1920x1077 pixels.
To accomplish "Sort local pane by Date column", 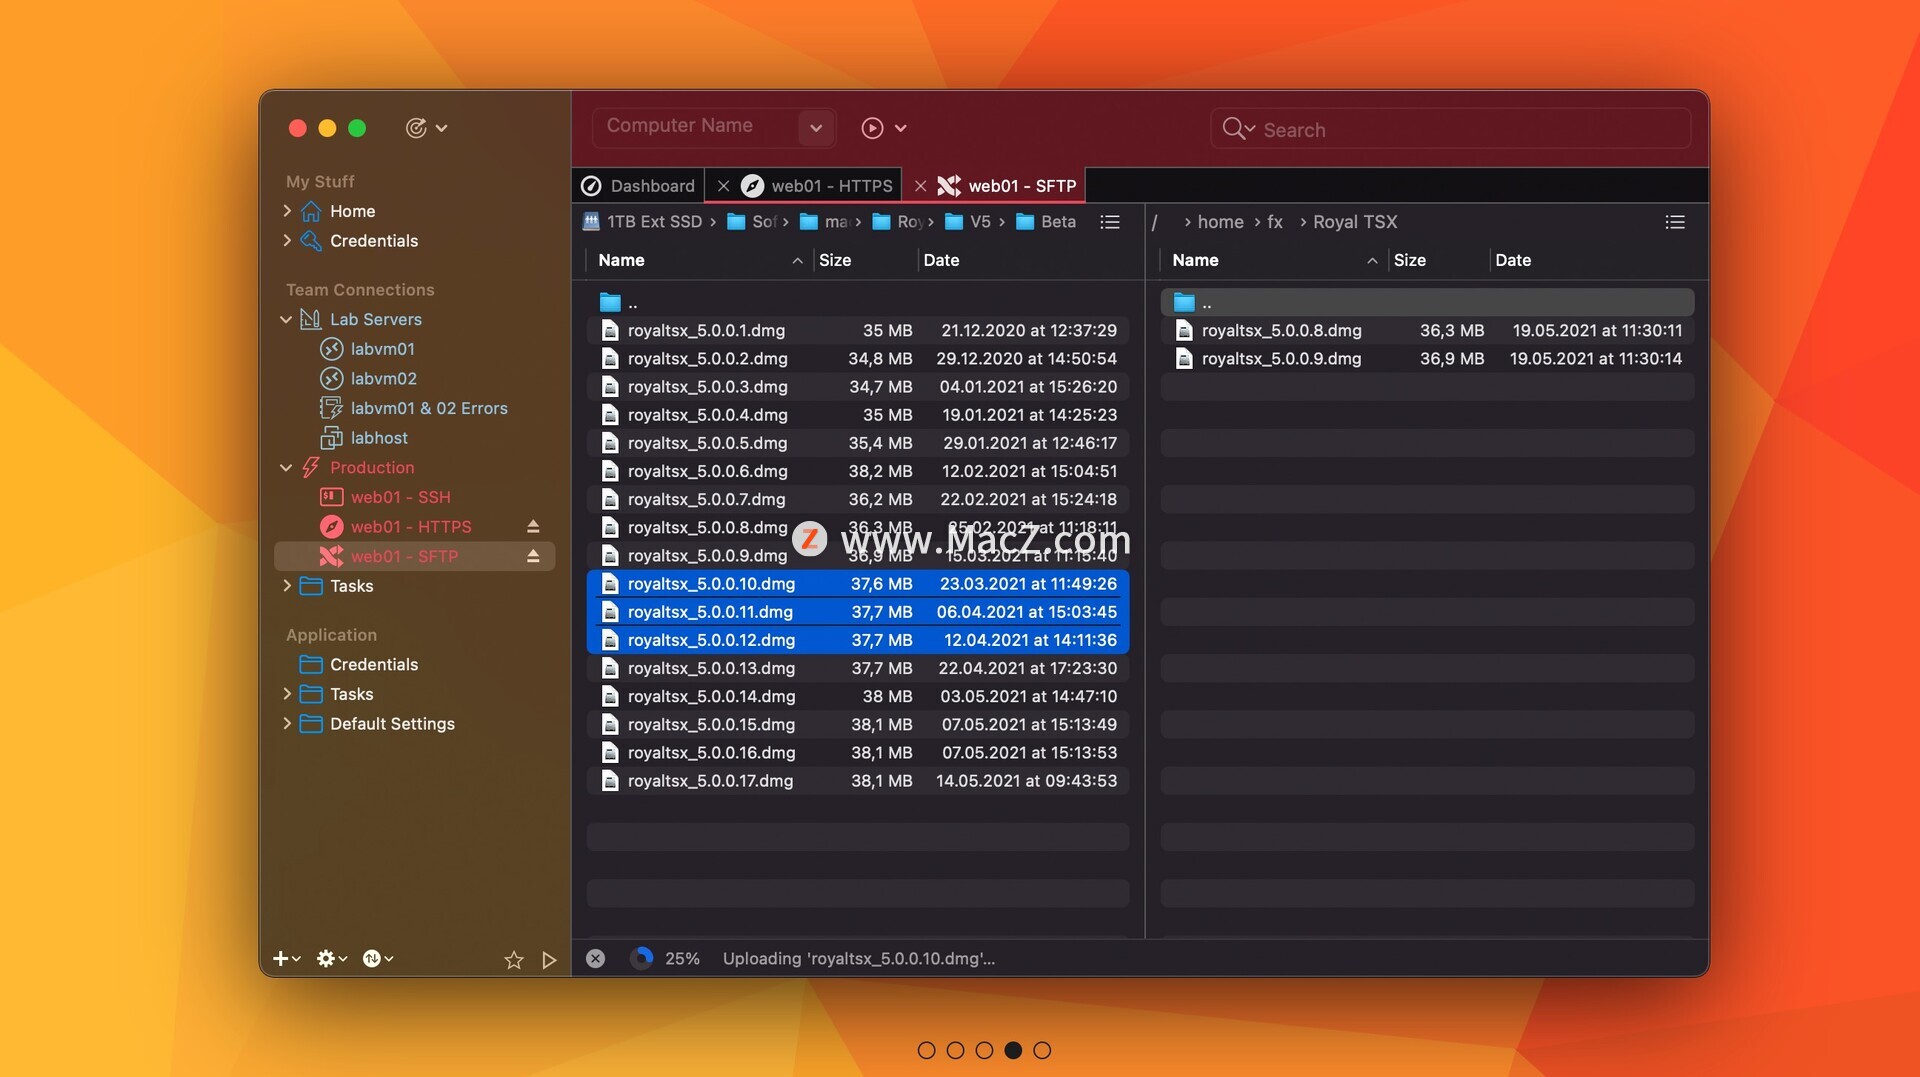I will point(1025,260).
